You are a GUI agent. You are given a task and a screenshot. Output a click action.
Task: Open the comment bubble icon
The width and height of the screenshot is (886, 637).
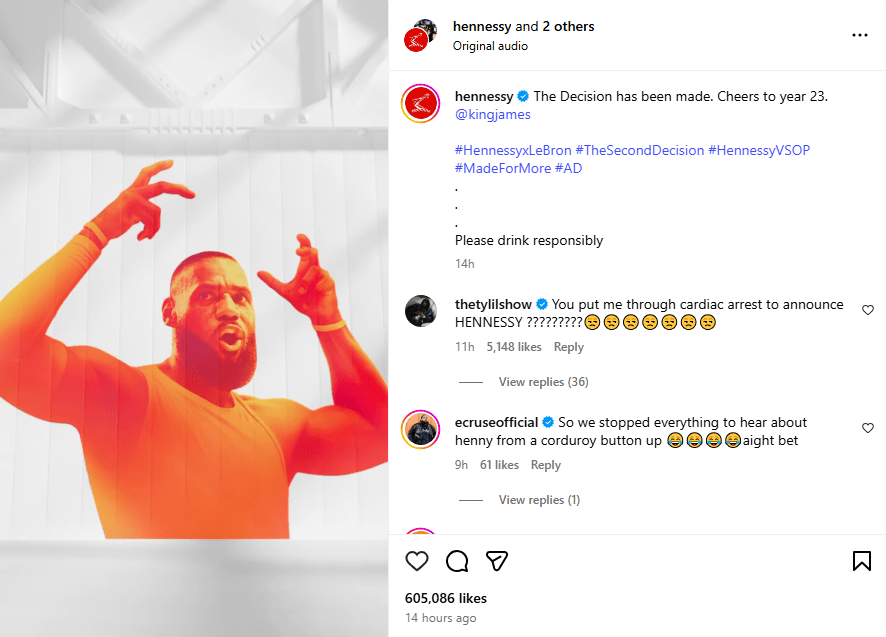coord(457,561)
